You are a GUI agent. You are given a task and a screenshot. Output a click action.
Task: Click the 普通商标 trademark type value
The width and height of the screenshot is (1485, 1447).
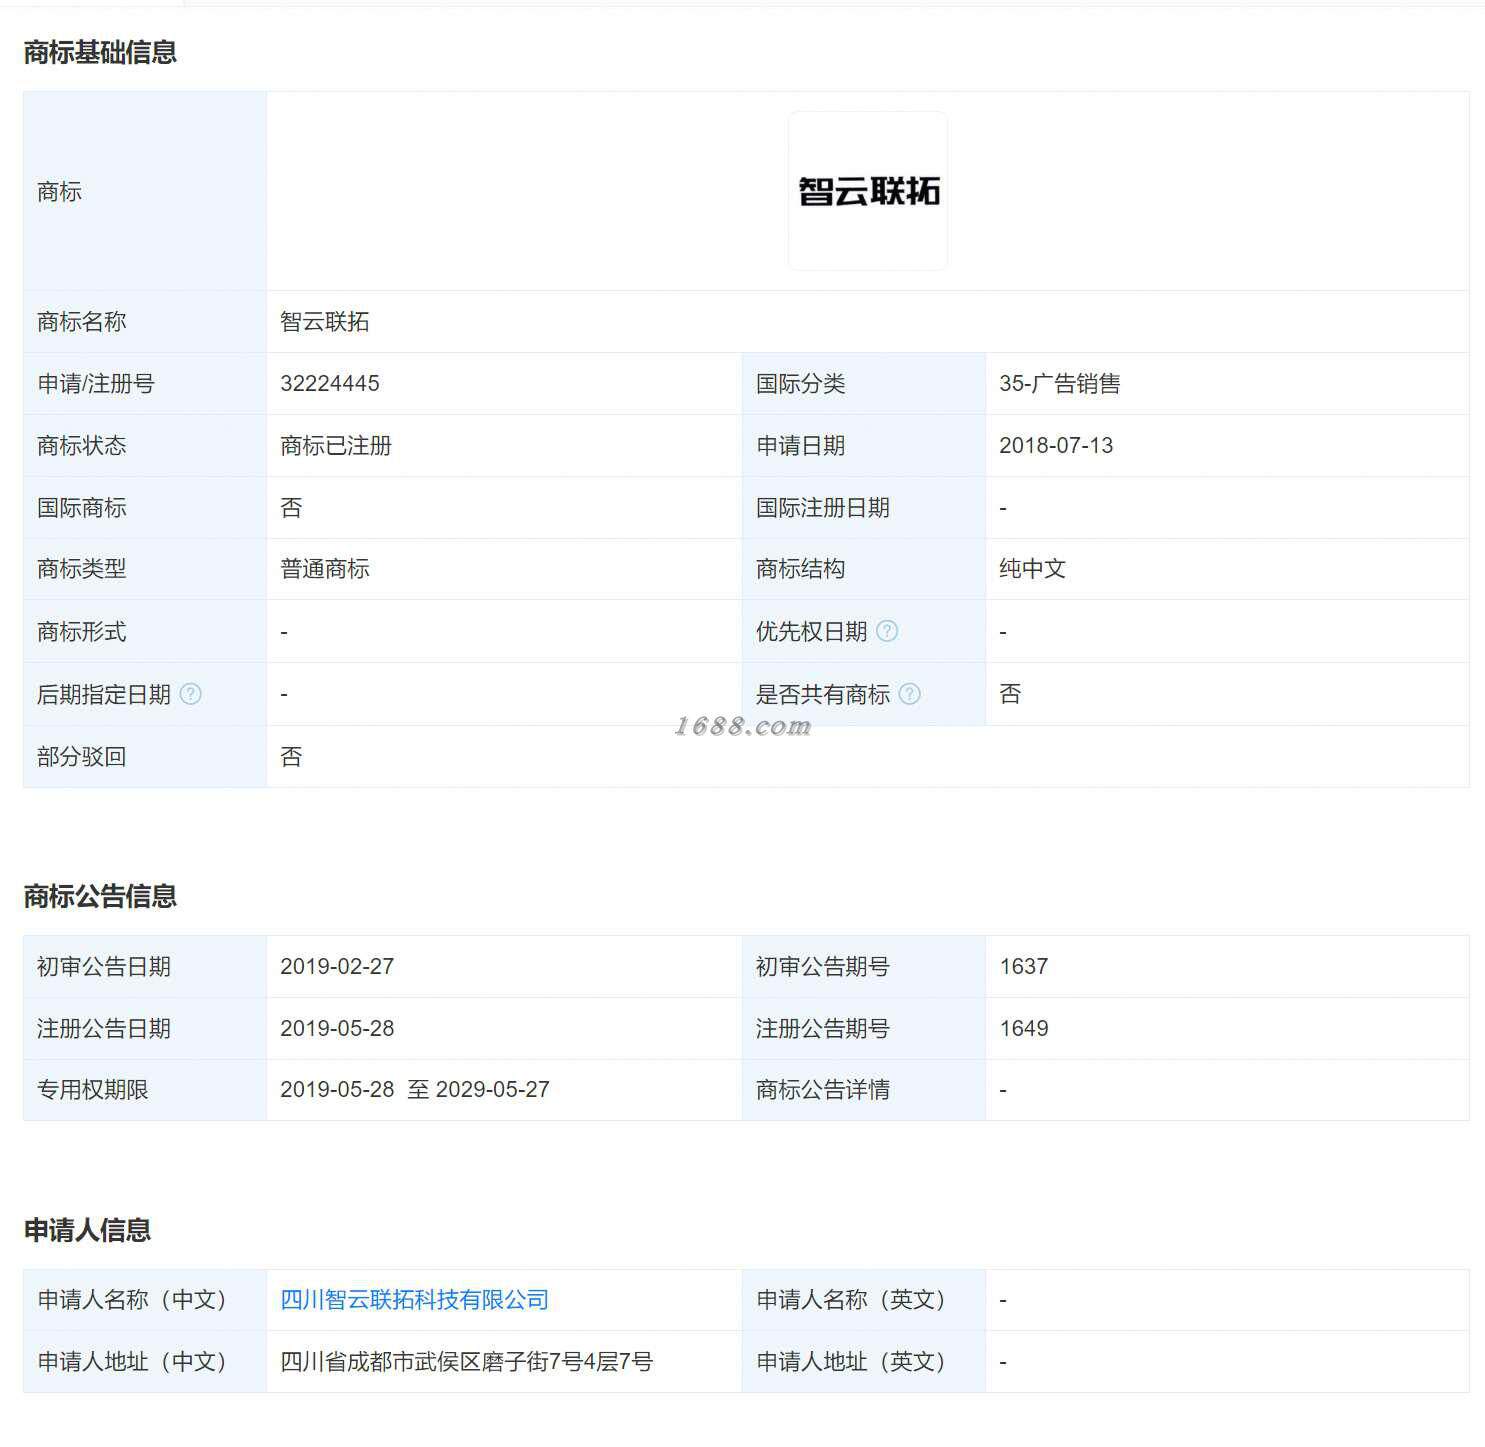click(x=325, y=568)
